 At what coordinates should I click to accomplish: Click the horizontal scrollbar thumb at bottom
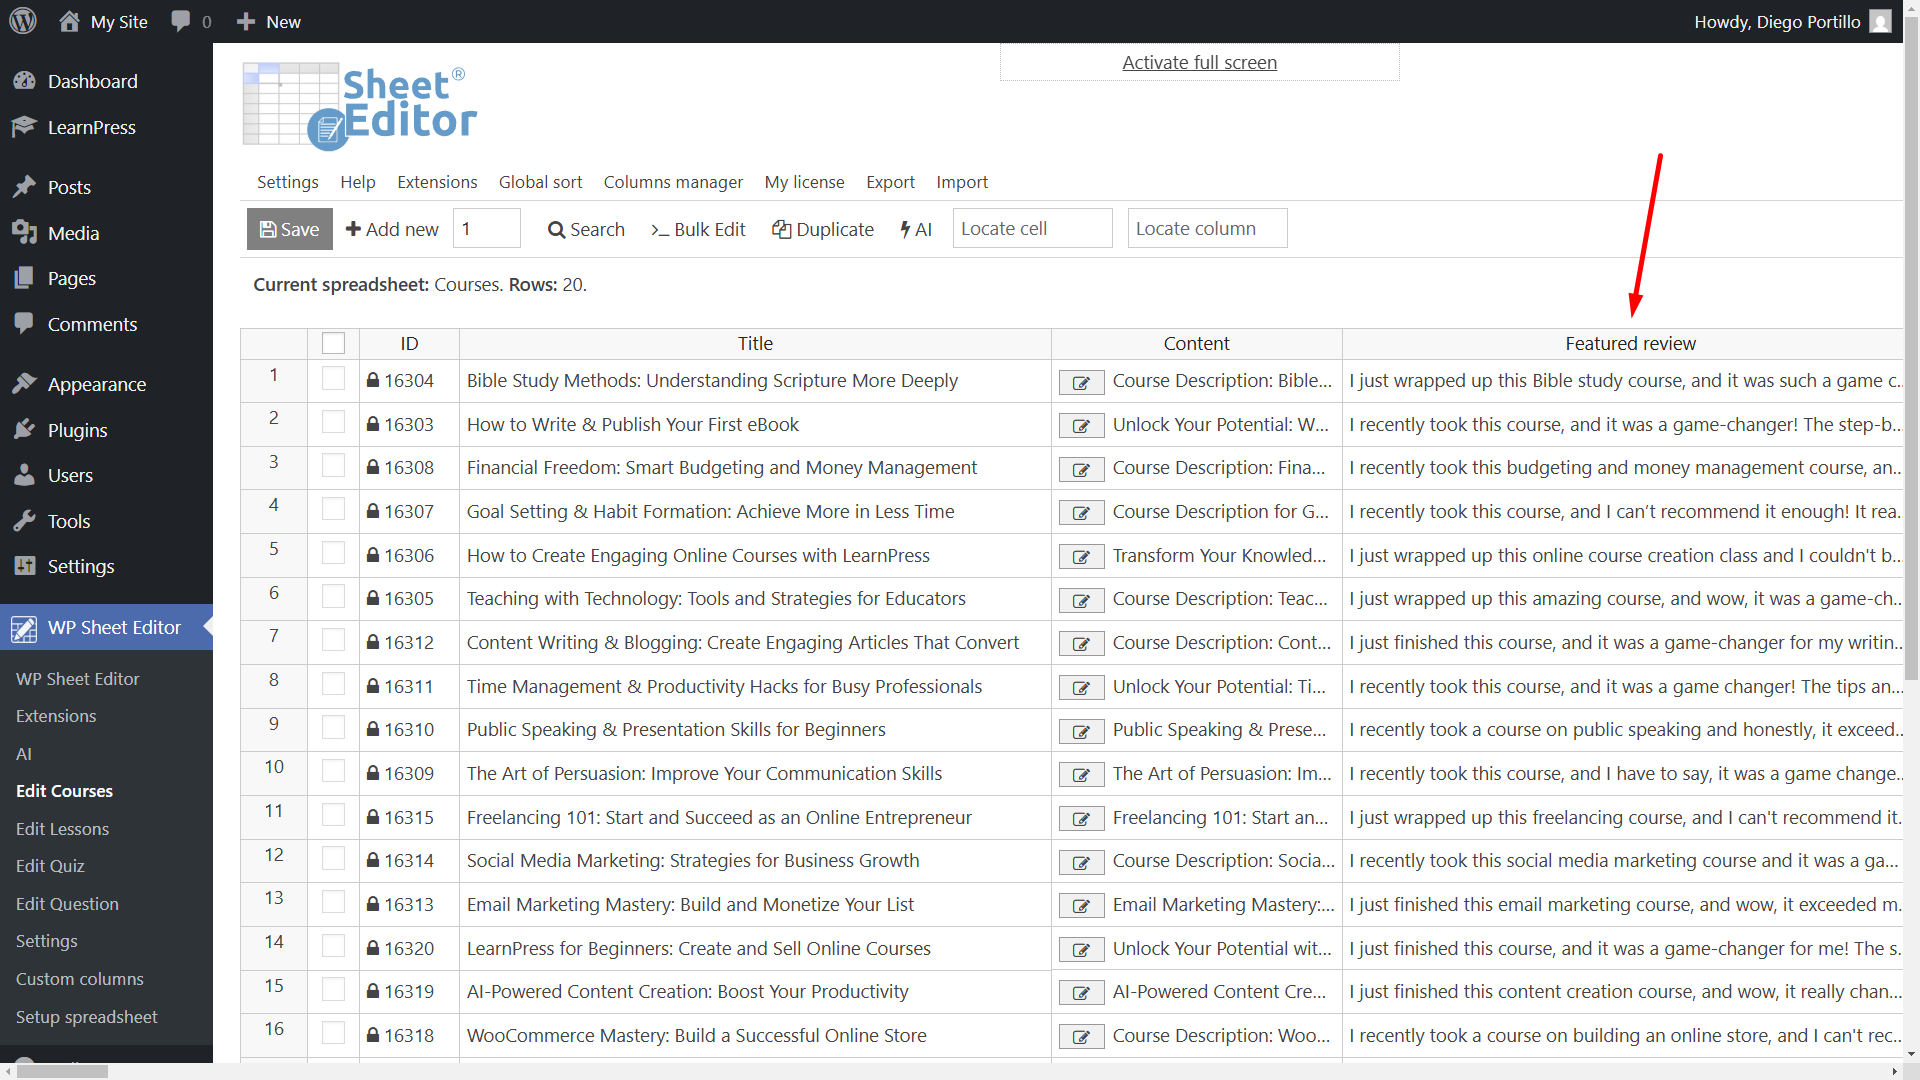(62, 1071)
